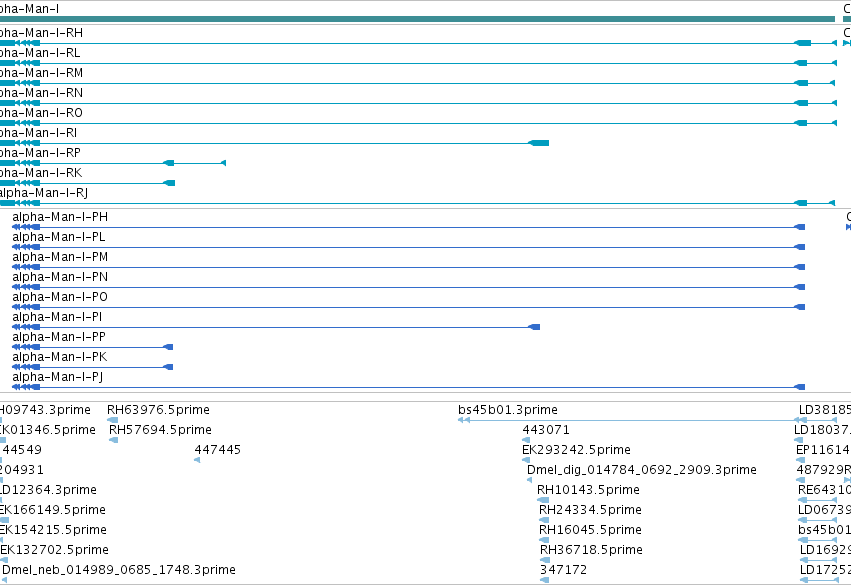
Task: Select feature 447445
Action: pyautogui.click(x=218, y=450)
